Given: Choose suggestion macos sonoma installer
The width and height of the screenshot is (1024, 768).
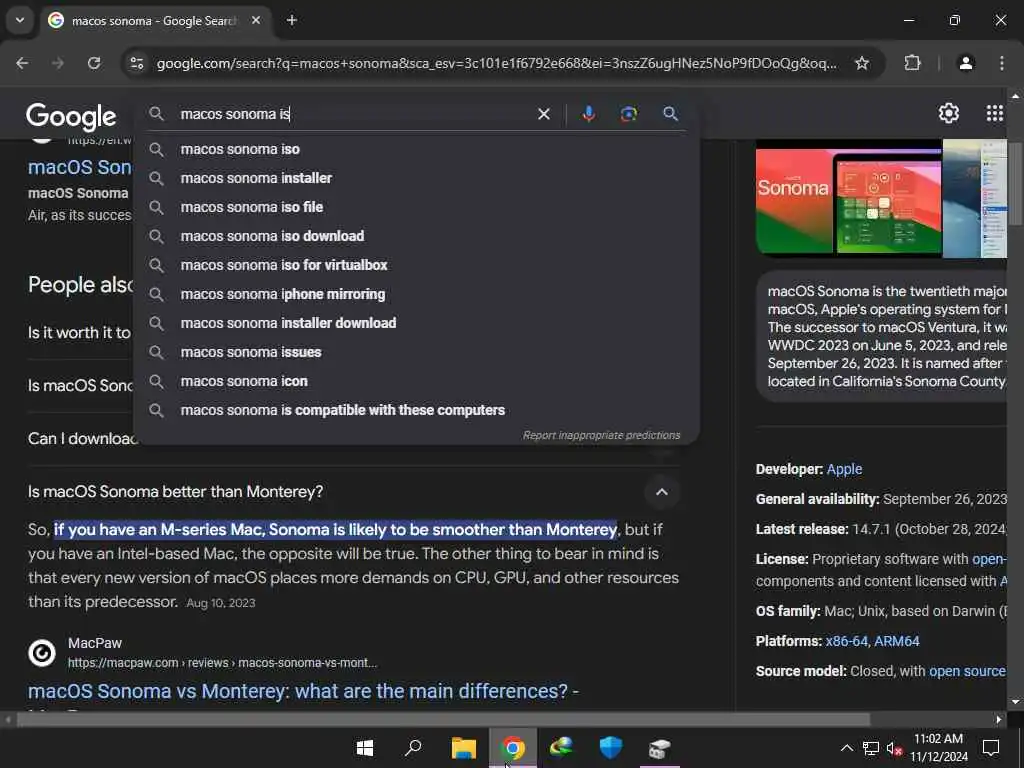Looking at the screenshot, I should click(417, 178).
